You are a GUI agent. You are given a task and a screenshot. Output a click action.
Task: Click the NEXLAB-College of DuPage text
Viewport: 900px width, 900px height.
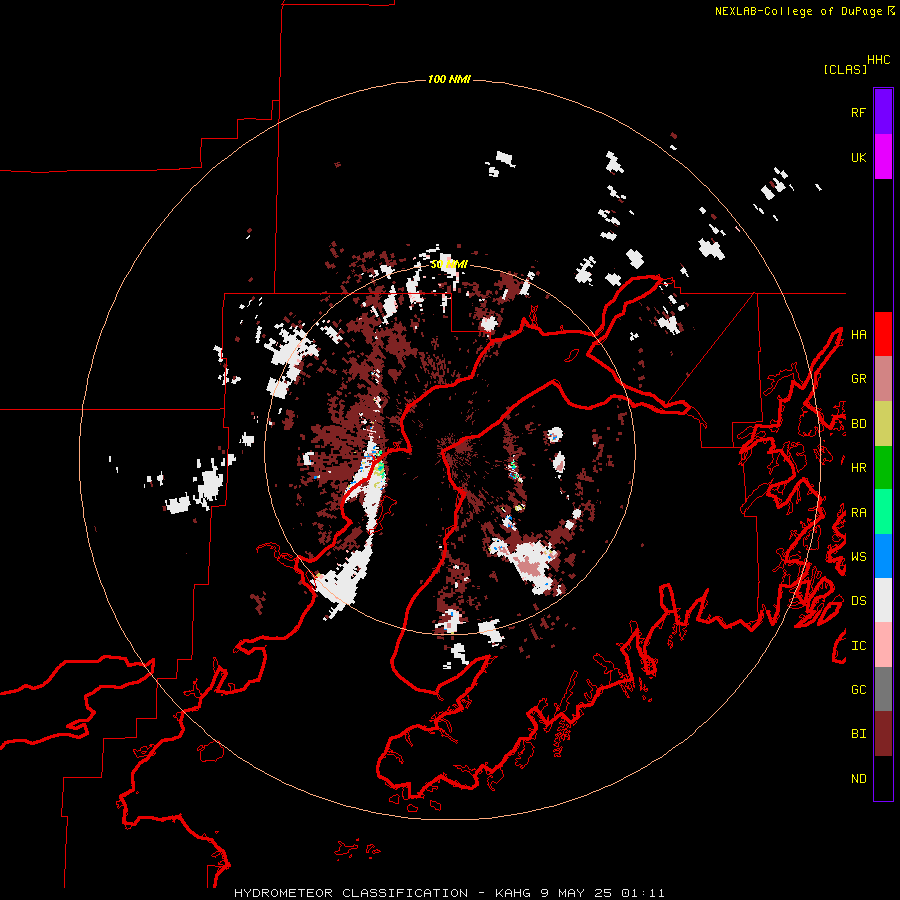798,11
